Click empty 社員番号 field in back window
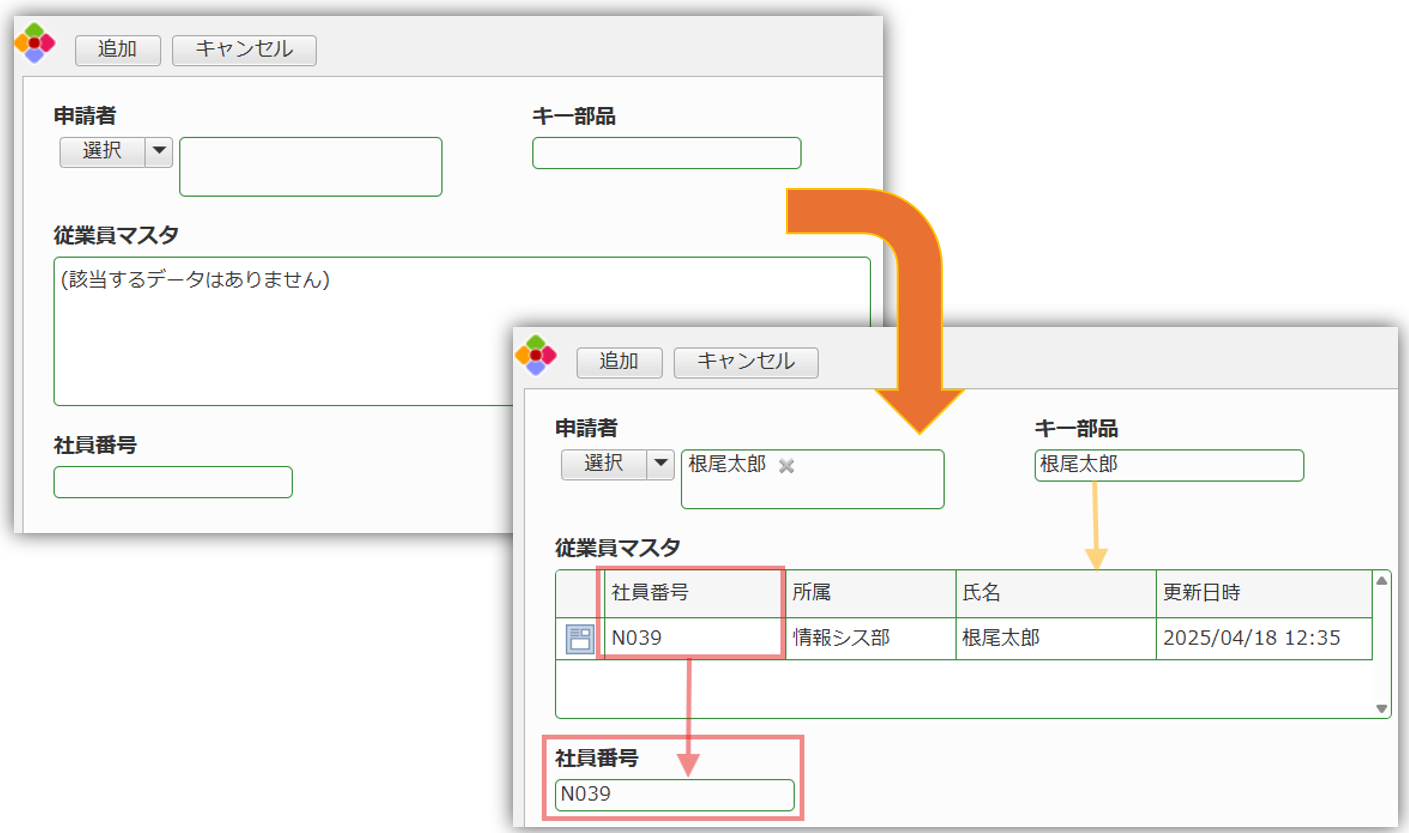This screenshot has height=833, width=1409. tap(173, 482)
